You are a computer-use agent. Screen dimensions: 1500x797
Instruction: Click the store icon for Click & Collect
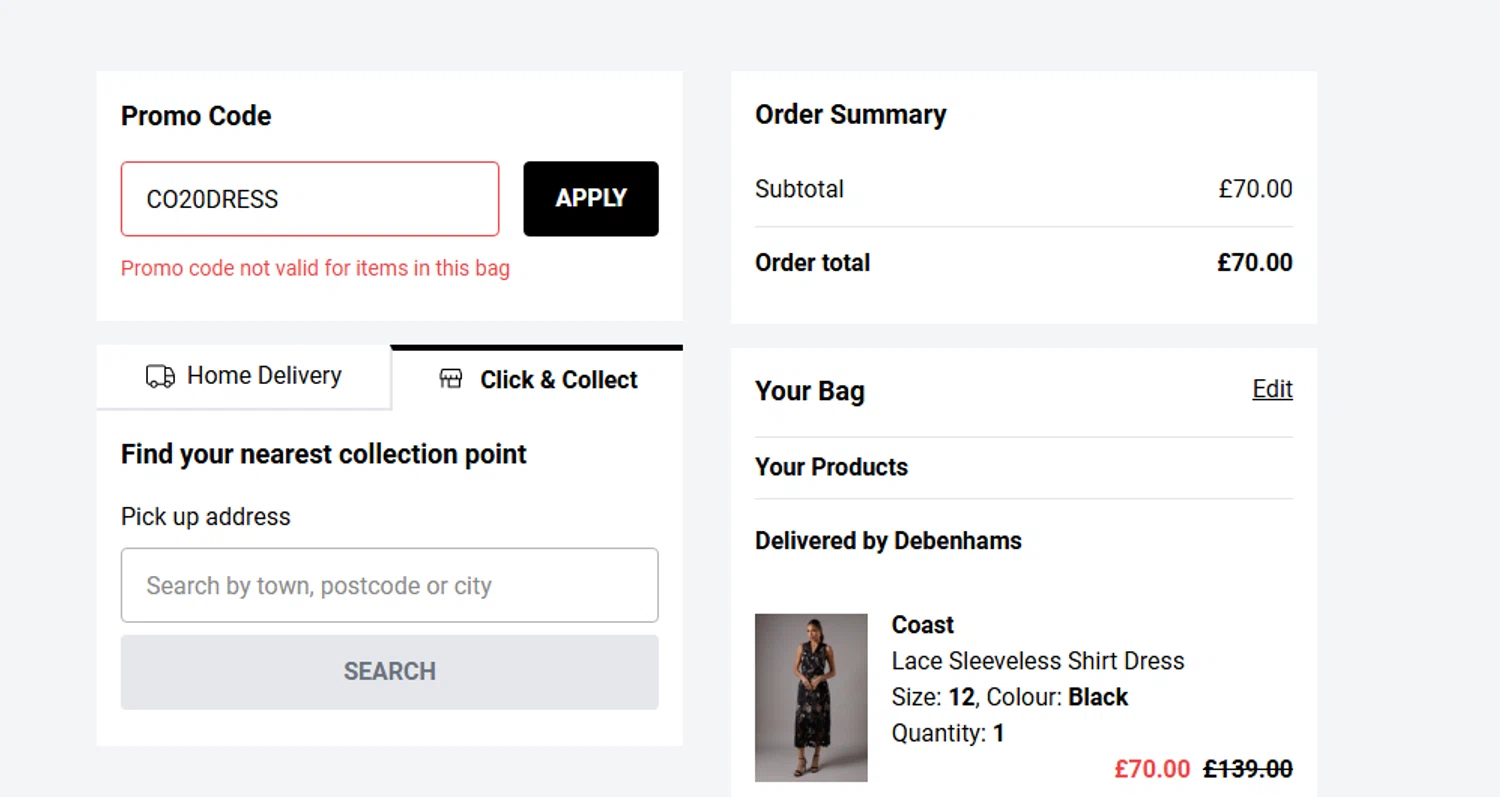[451, 379]
